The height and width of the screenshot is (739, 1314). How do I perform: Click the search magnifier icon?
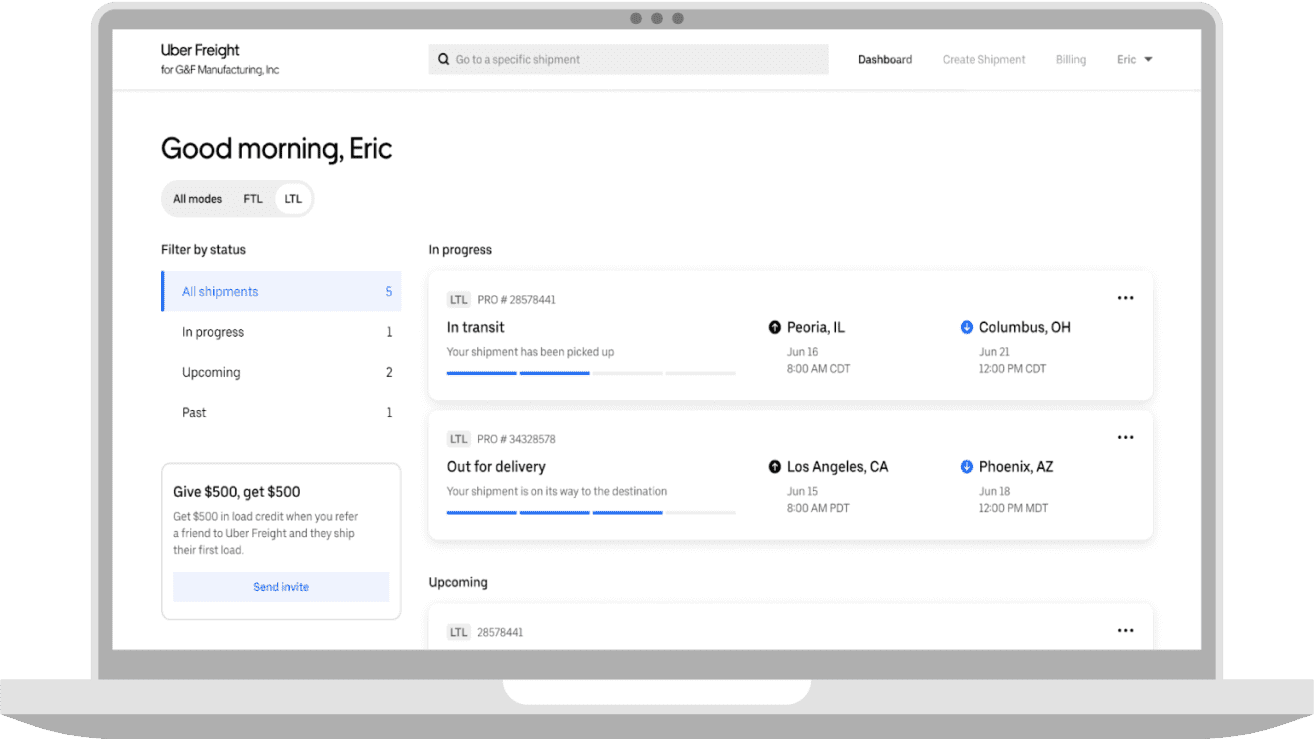click(444, 60)
